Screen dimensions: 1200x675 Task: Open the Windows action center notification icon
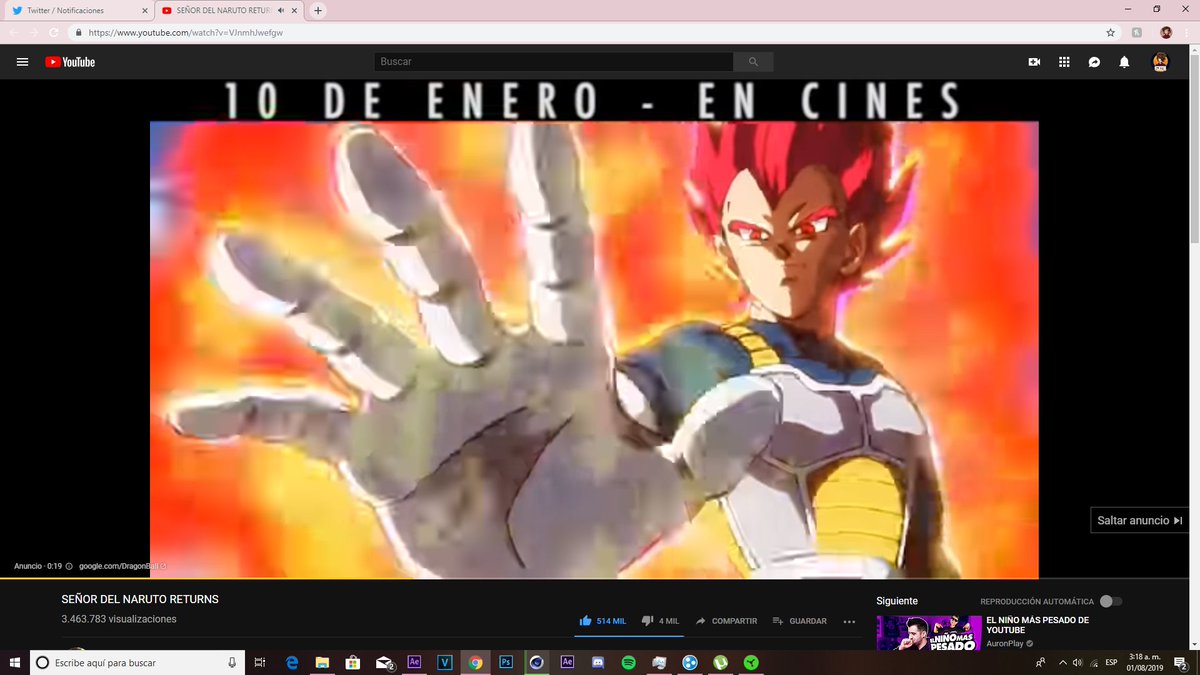1182,662
